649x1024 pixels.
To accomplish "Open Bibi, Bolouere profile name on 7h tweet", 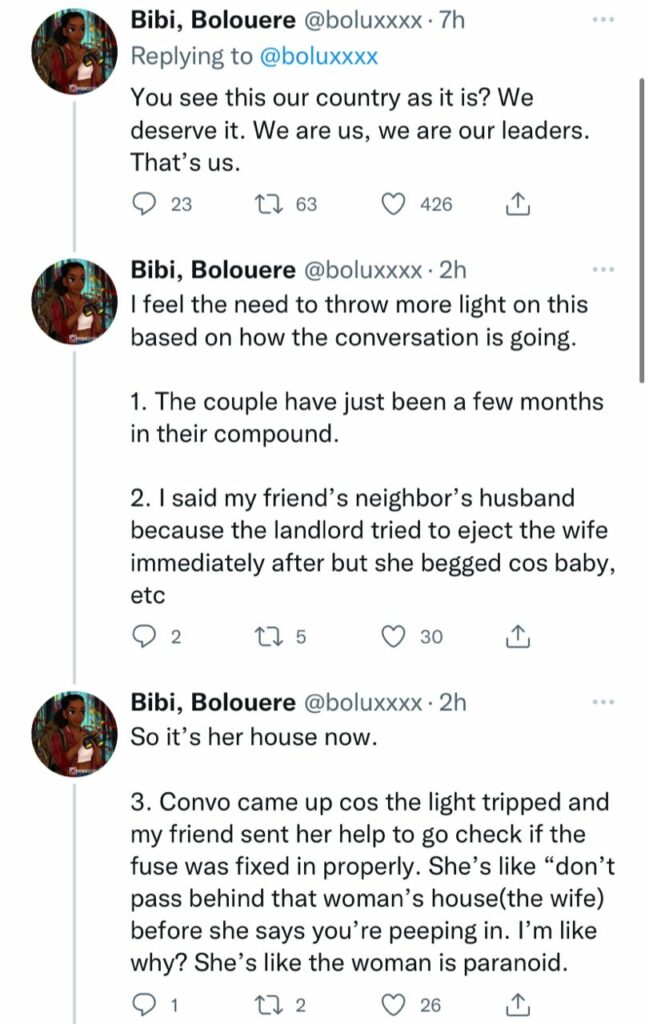I will (x=213, y=20).
